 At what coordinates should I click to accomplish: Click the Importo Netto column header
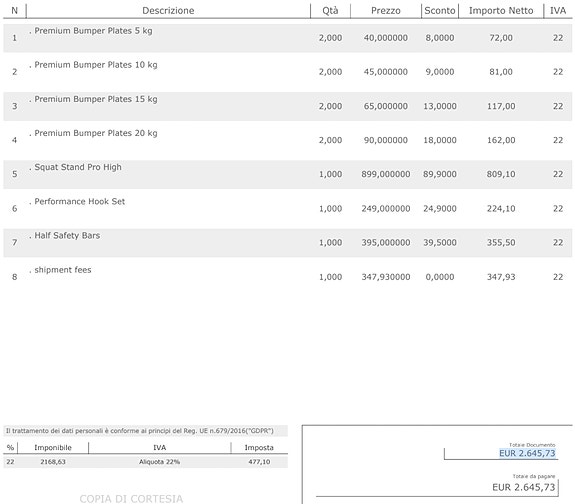coord(501,11)
